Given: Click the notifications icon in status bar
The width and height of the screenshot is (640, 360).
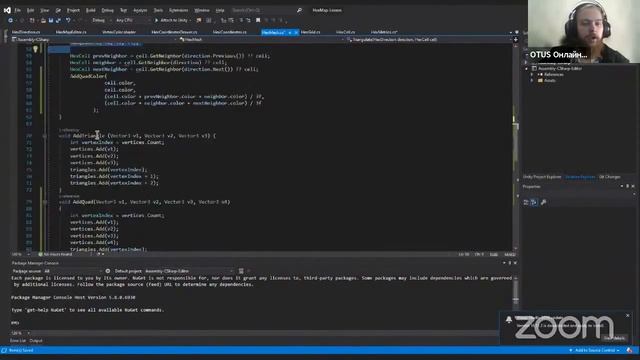Looking at the screenshot, I should coord(629,351).
